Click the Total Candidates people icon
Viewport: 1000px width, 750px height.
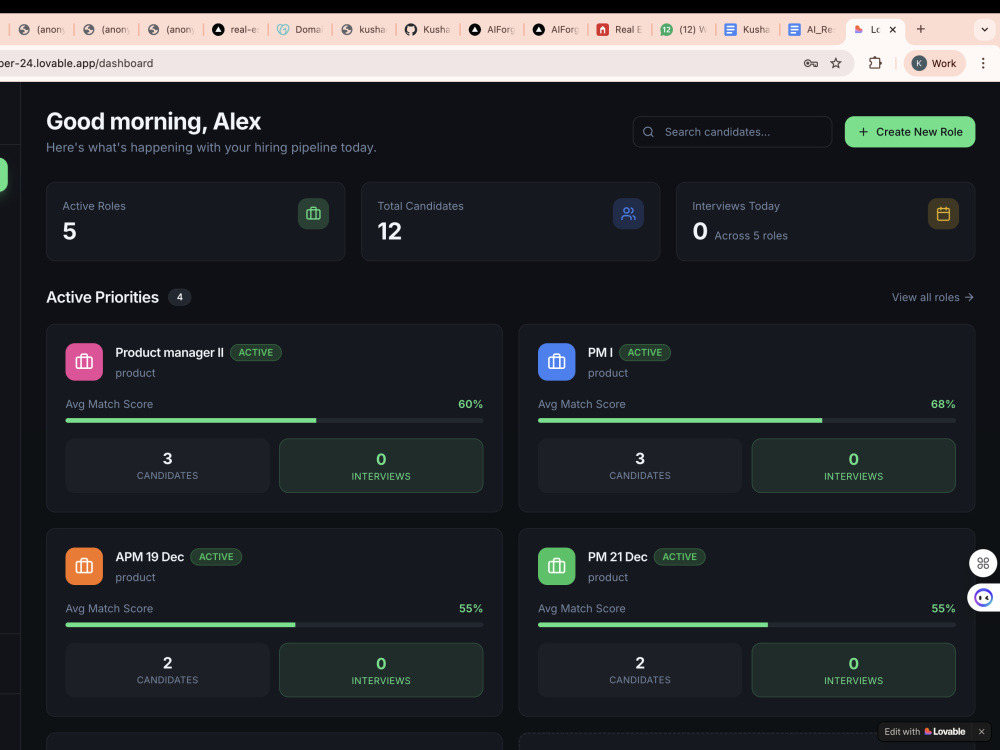628,214
